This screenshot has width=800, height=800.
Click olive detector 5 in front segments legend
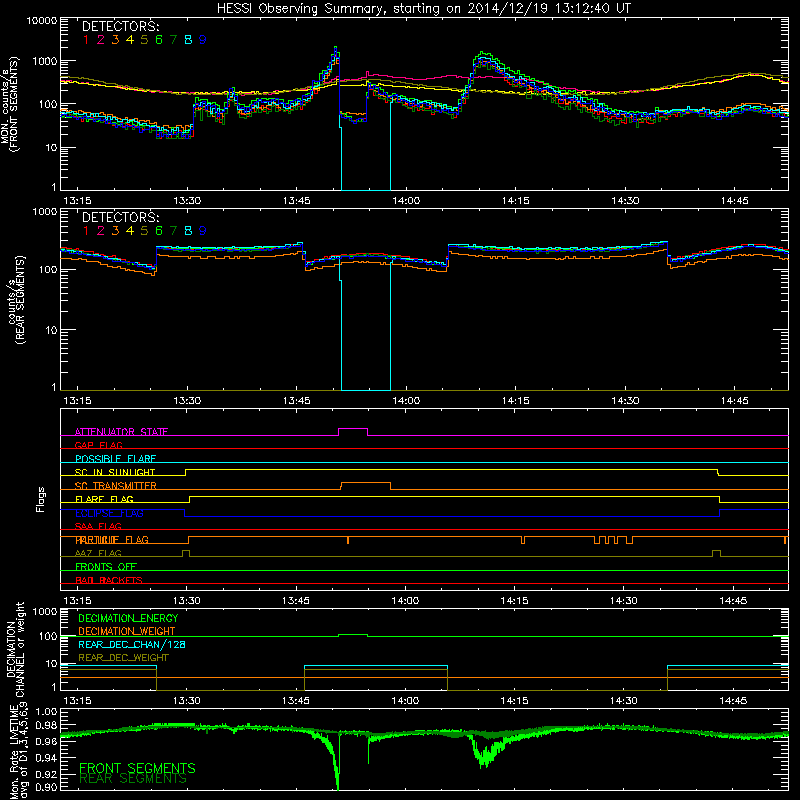pyautogui.click(x=144, y=40)
